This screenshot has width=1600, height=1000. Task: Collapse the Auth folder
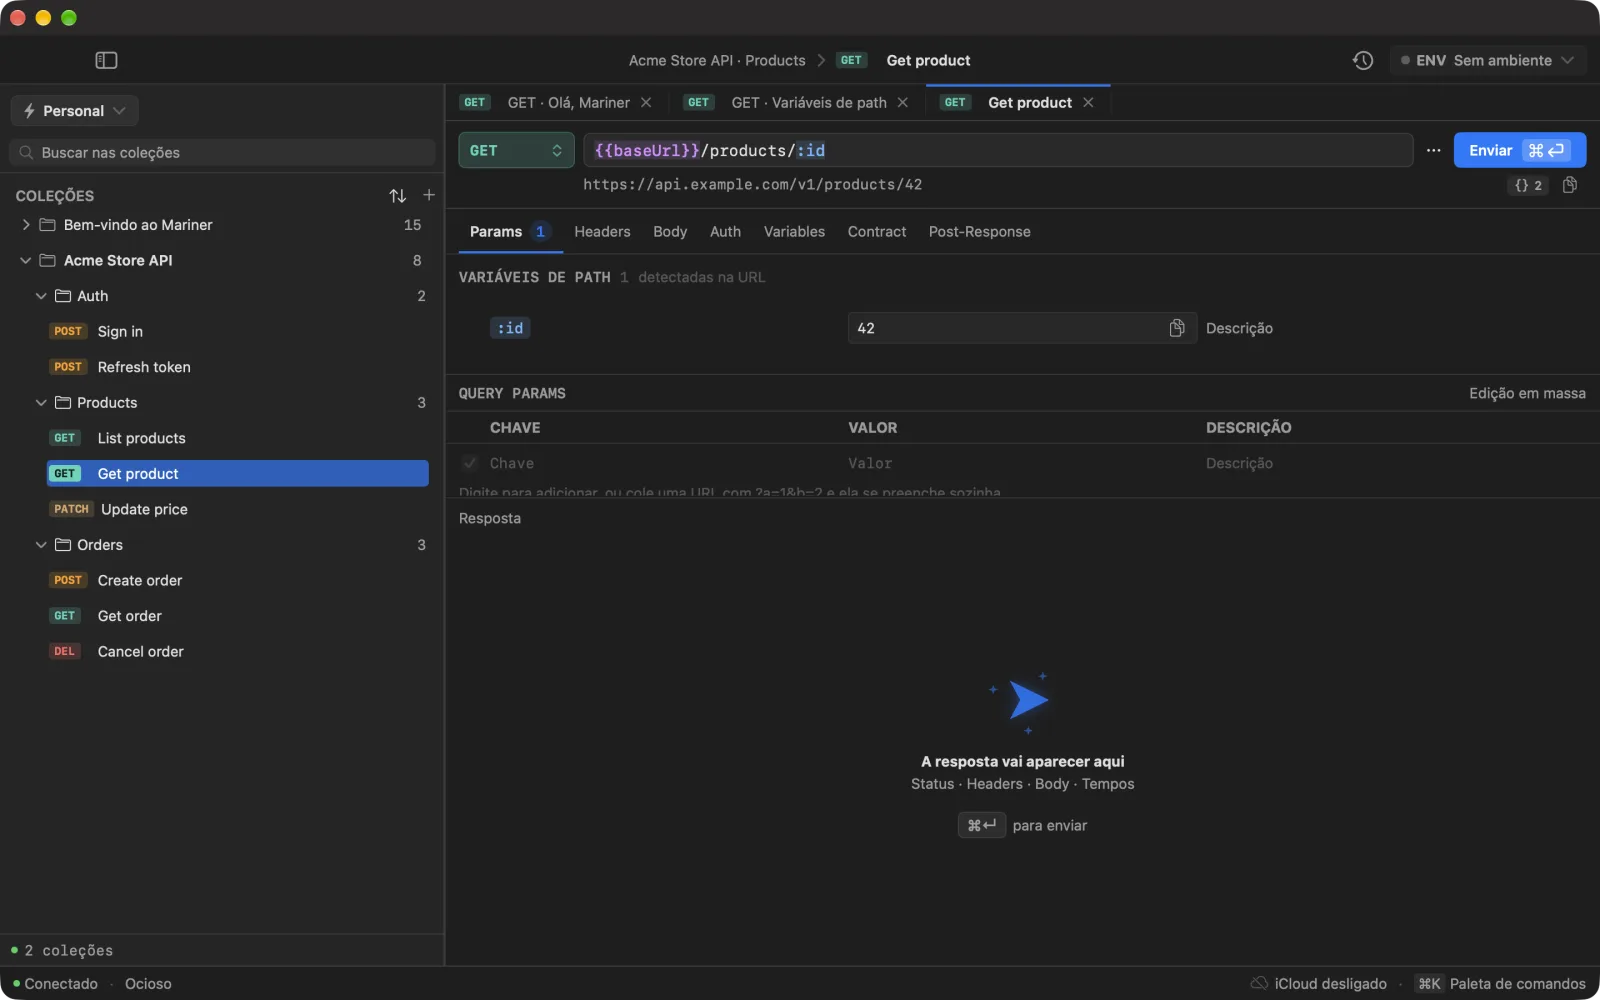click(x=41, y=296)
